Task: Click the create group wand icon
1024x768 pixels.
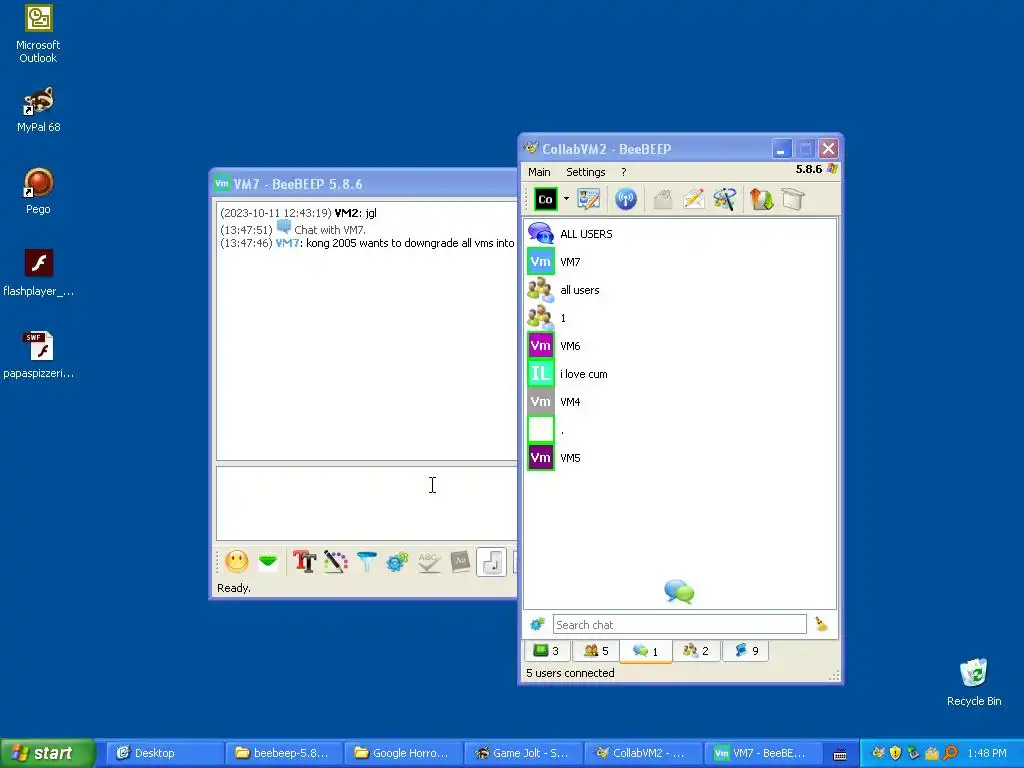Action: (x=725, y=199)
